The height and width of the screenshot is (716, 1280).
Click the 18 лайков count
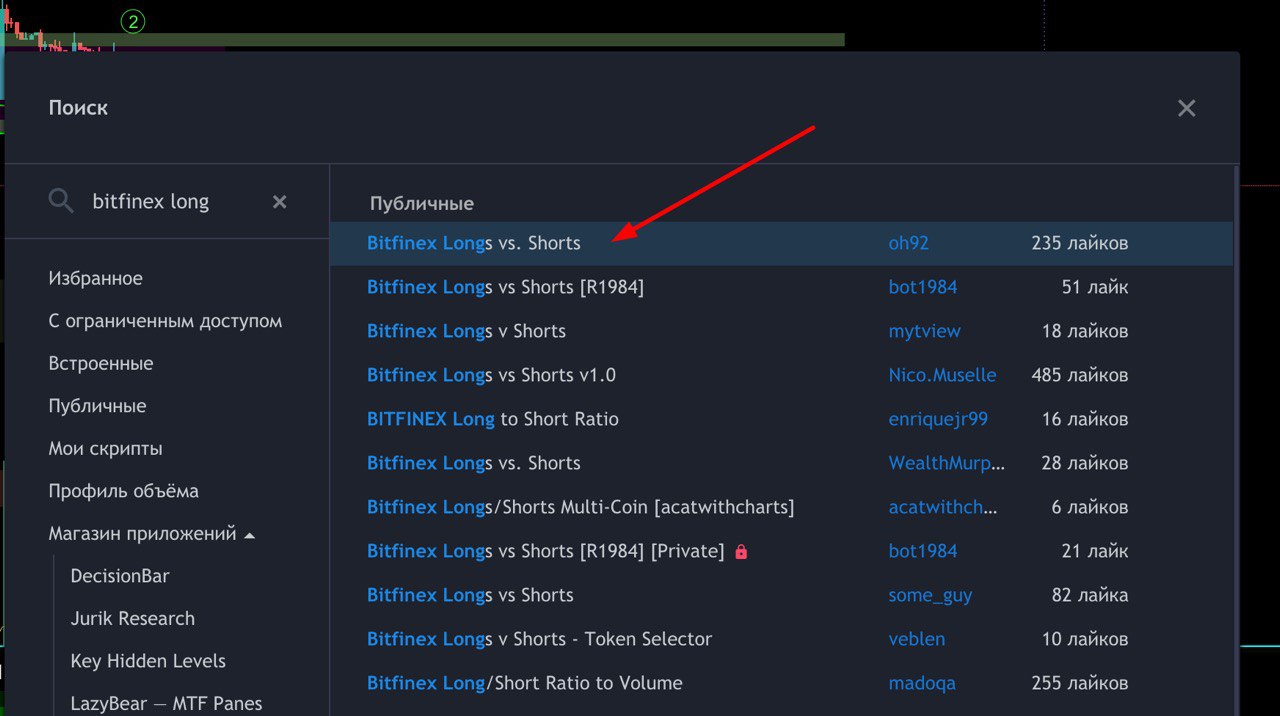point(1085,331)
